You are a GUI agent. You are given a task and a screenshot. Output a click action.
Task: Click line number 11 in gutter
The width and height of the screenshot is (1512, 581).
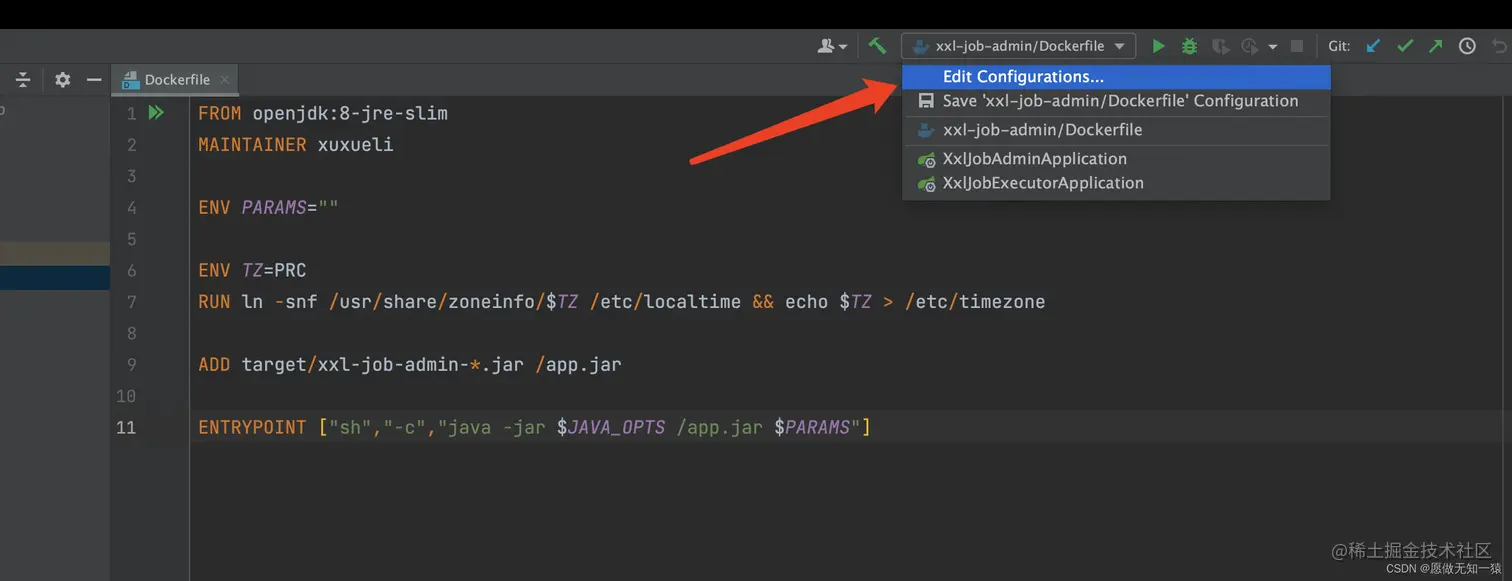pos(126,427)
